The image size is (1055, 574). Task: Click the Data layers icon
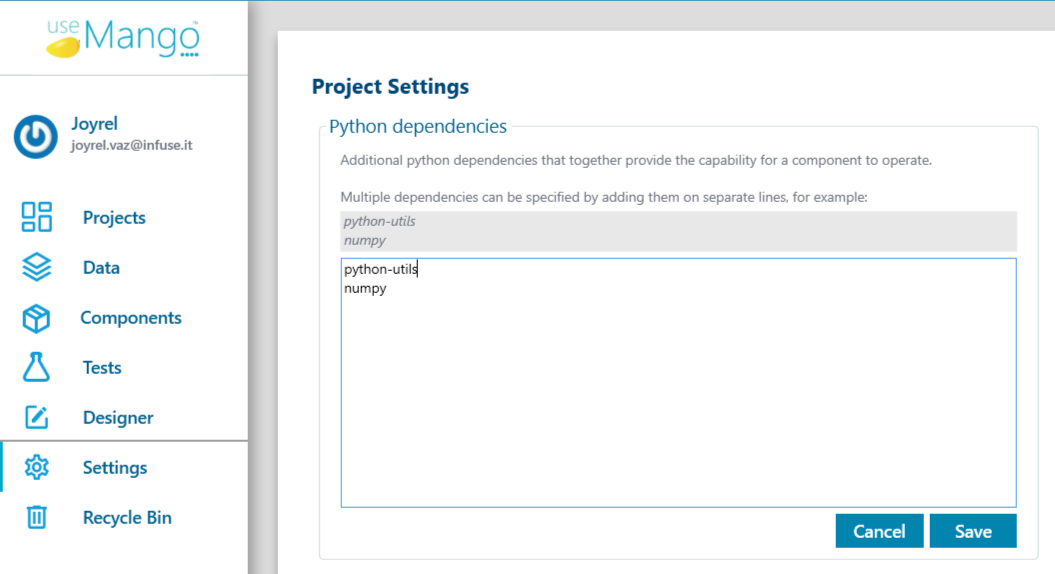(36, 267)
